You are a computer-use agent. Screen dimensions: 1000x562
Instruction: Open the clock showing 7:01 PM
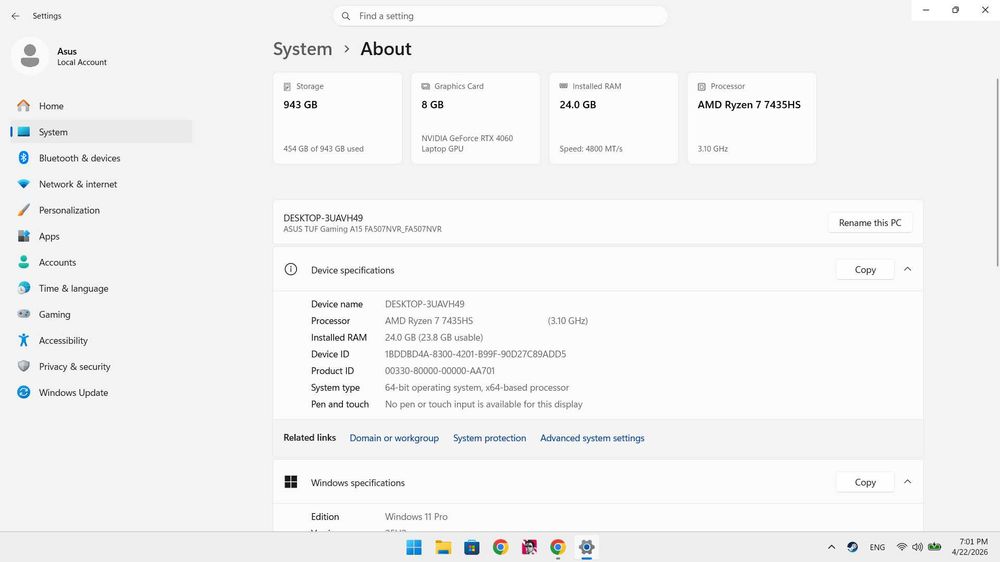970,547
